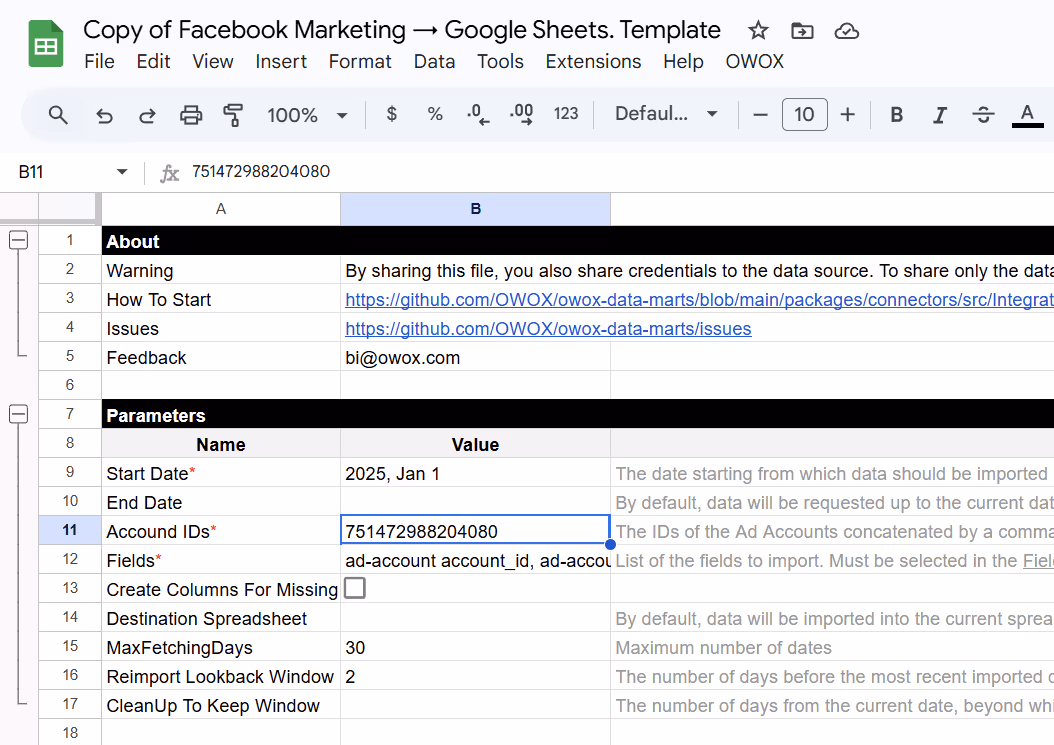
Task: Open the File menu
Action: [99, 61]
